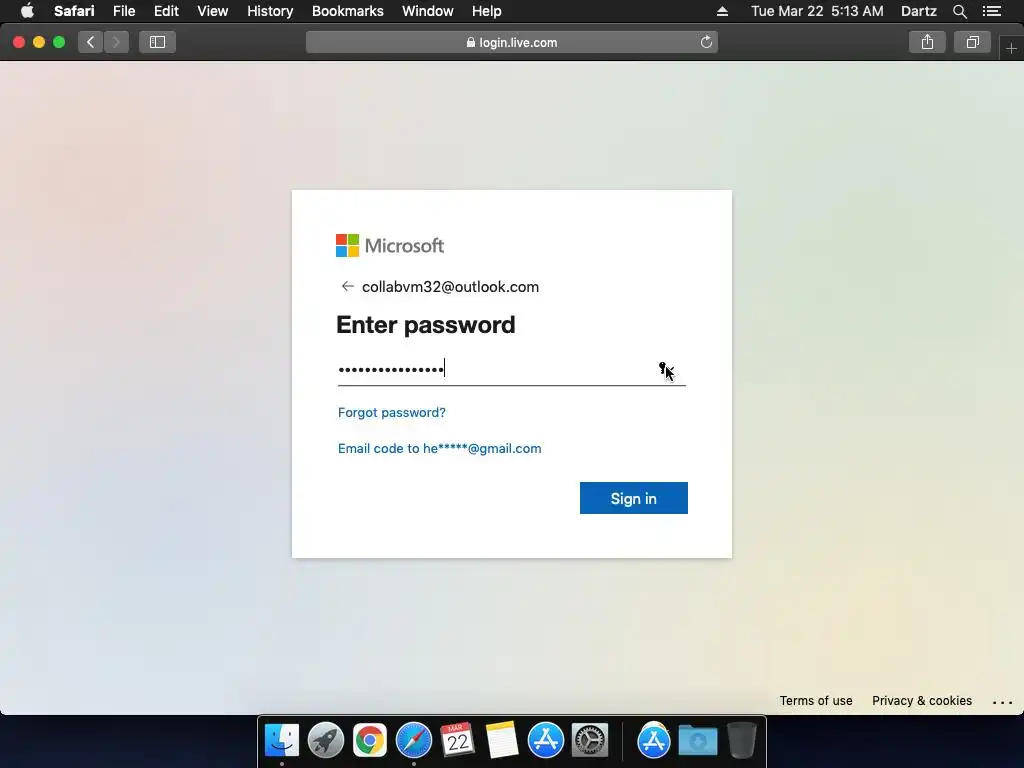The width and height of the screenshot is (1024, 768).
Task: Toggle the Safari sidebar button
Action: 157,42
